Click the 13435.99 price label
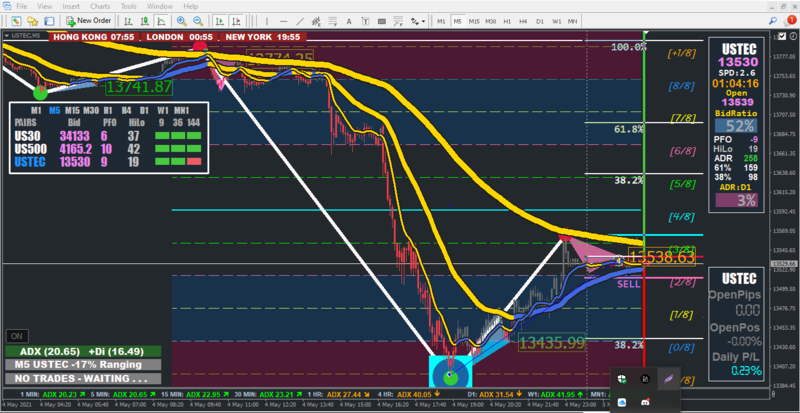 click(552, 343)
